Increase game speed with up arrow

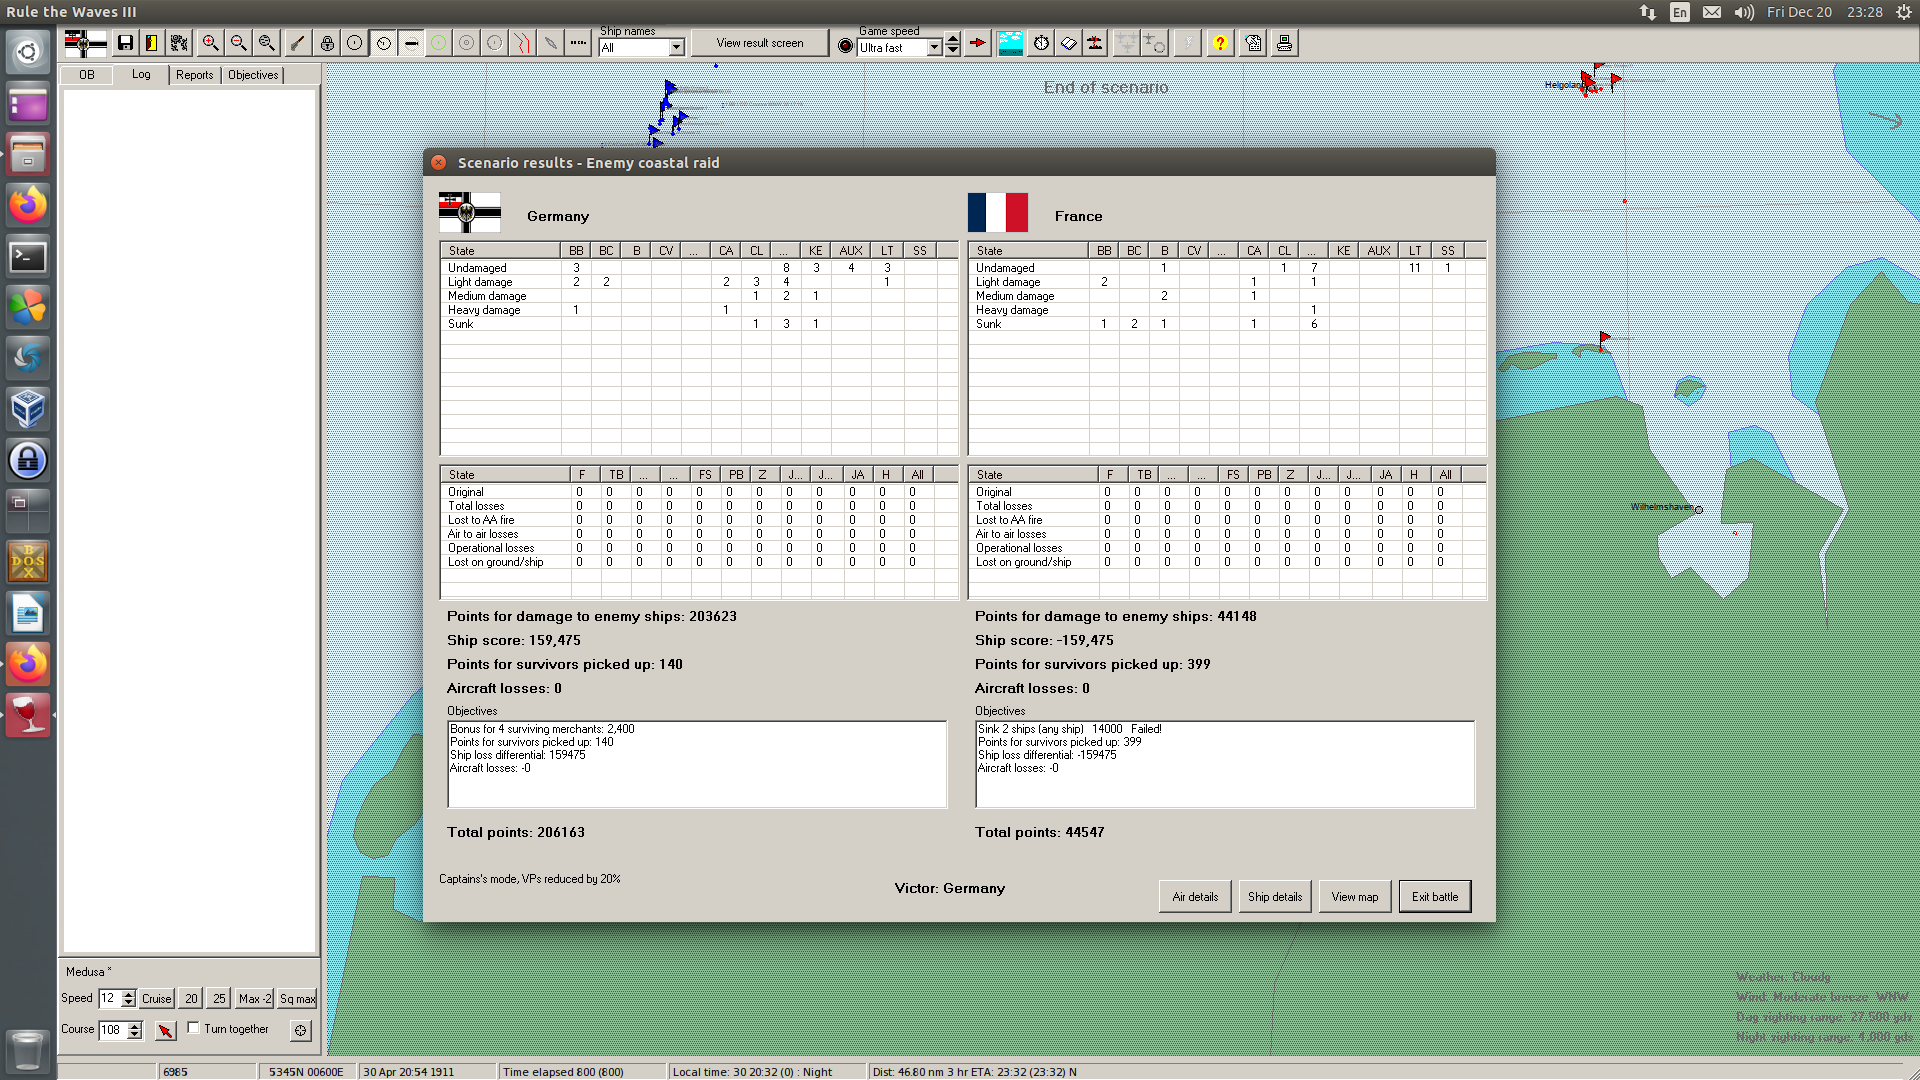coord(953,40)
